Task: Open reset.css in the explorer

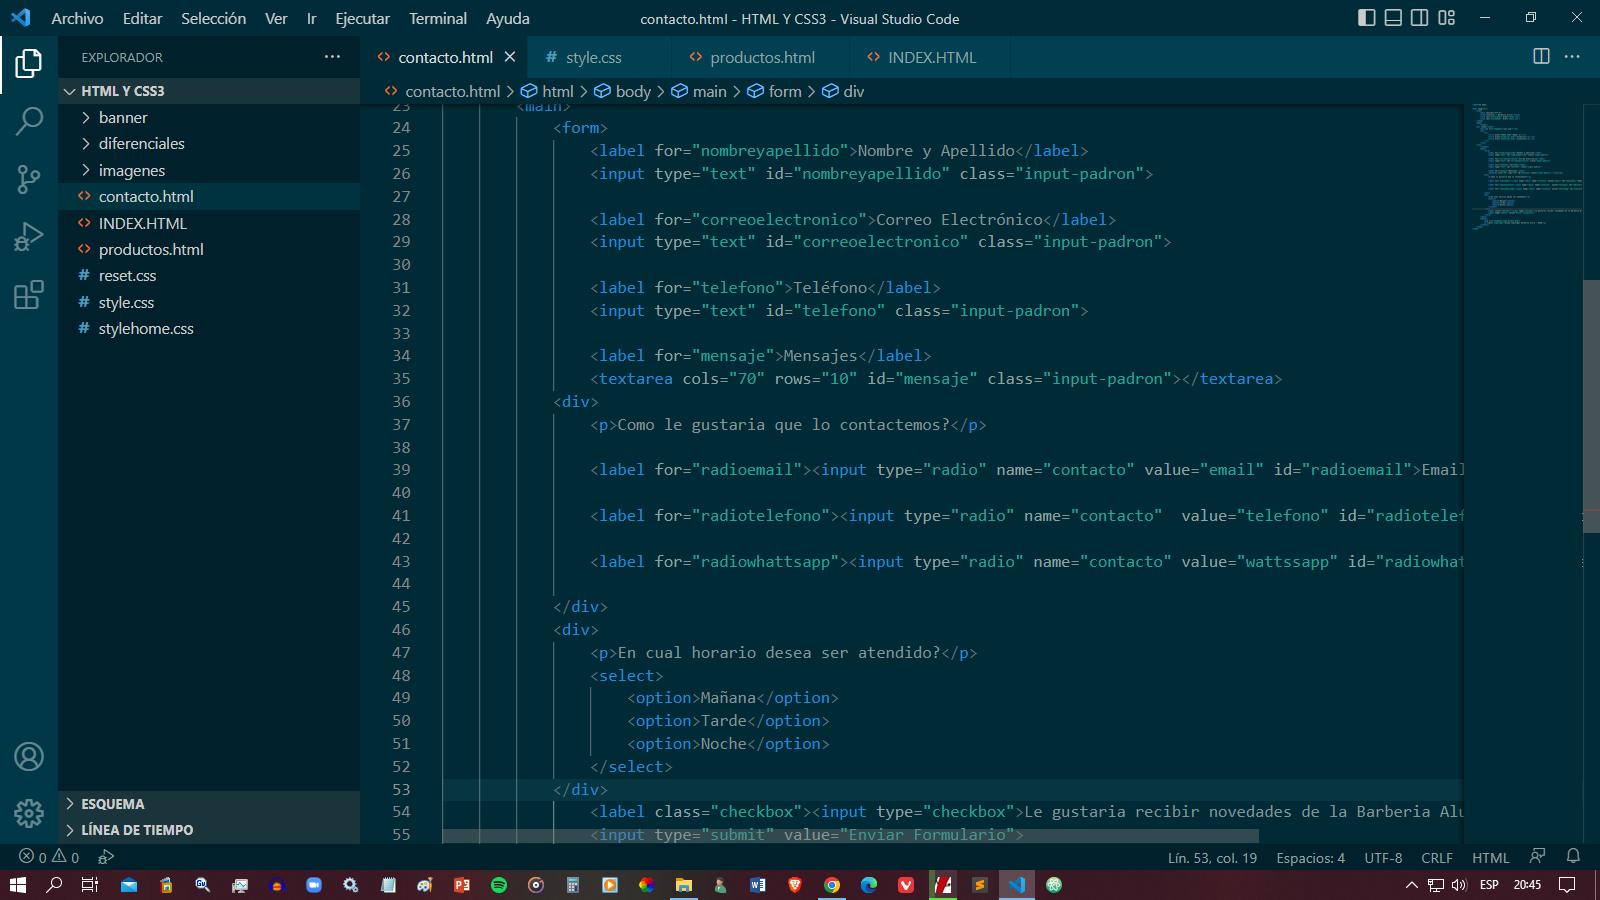Action: pyautogui.click(x=209, y=275)
